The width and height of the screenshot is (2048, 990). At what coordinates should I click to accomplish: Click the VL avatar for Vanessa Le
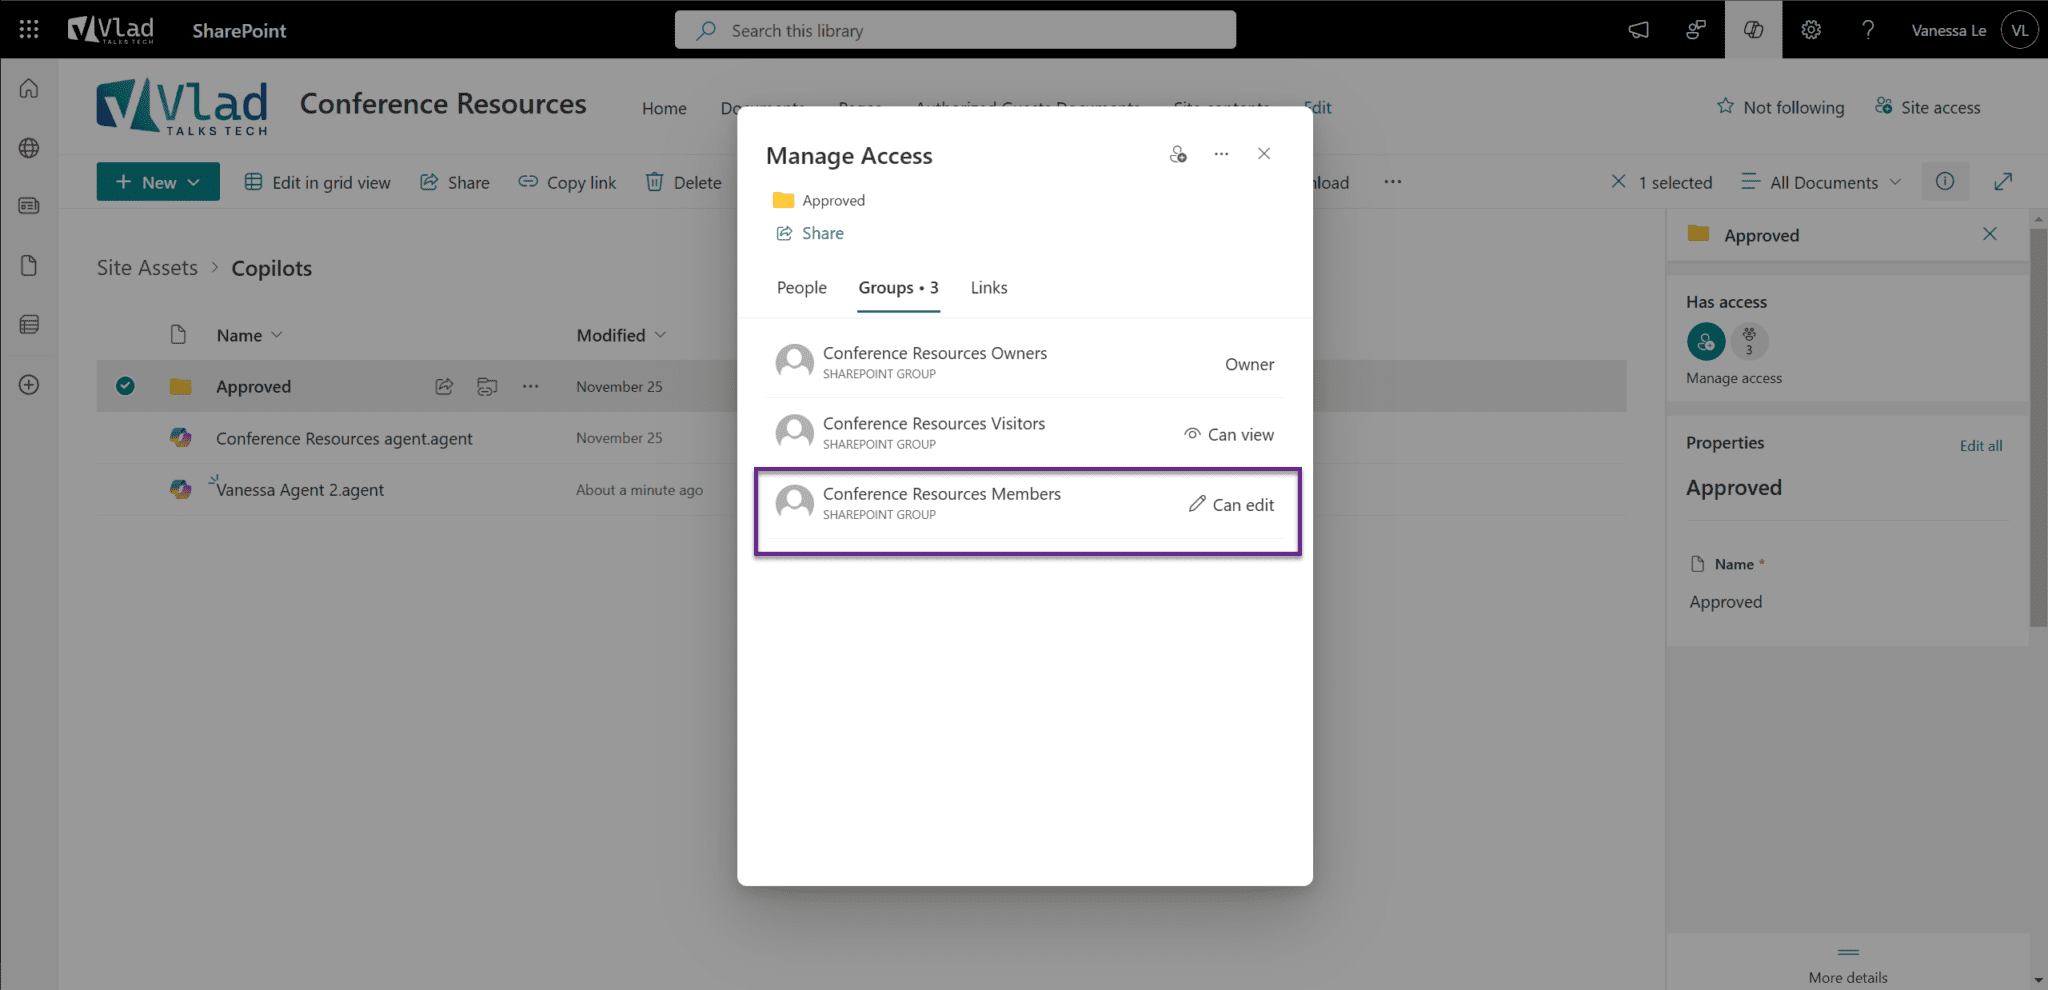coord(2019,29)
